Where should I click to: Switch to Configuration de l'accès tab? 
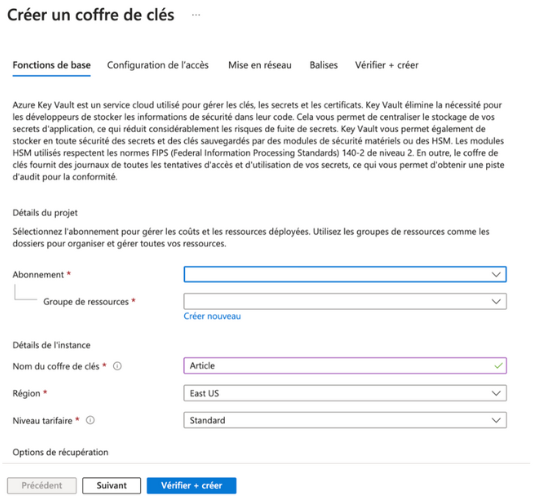[x=158, y=65]
